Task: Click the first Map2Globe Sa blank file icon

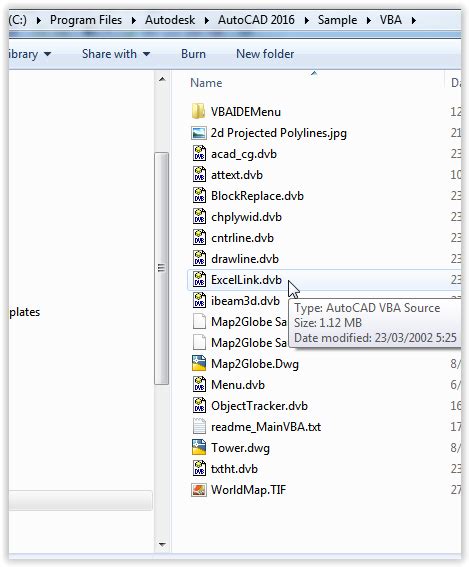Action: click(199, 321)
